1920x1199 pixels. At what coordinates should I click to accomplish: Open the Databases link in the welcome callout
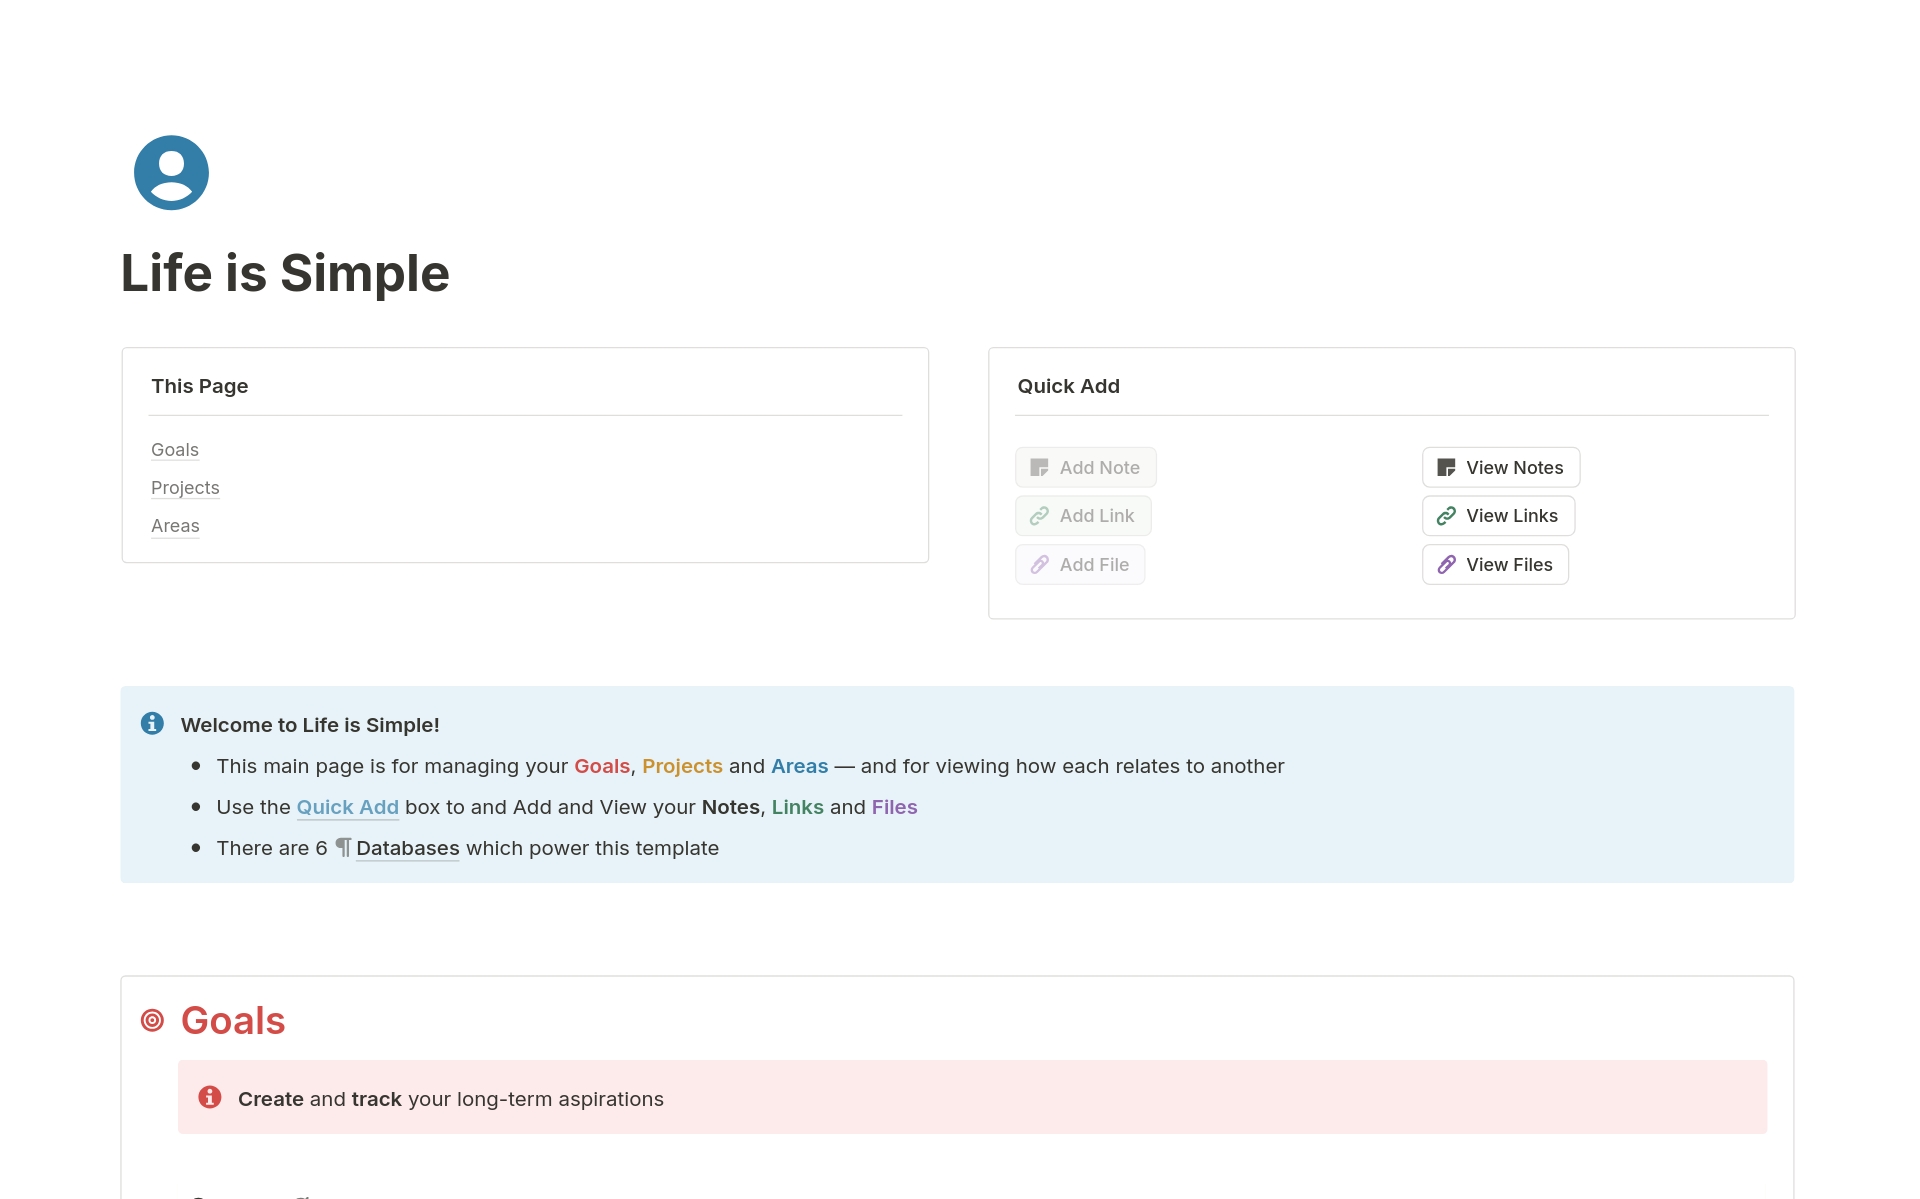pos(407,848)
